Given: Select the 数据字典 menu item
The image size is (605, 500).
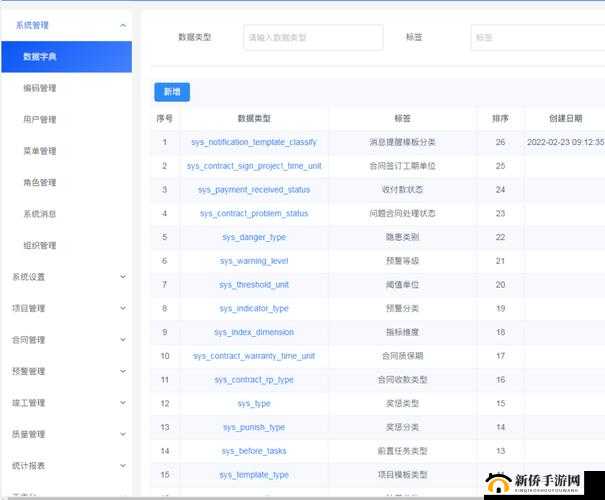Looking at the screenshot, I should (x=66, y=57).
